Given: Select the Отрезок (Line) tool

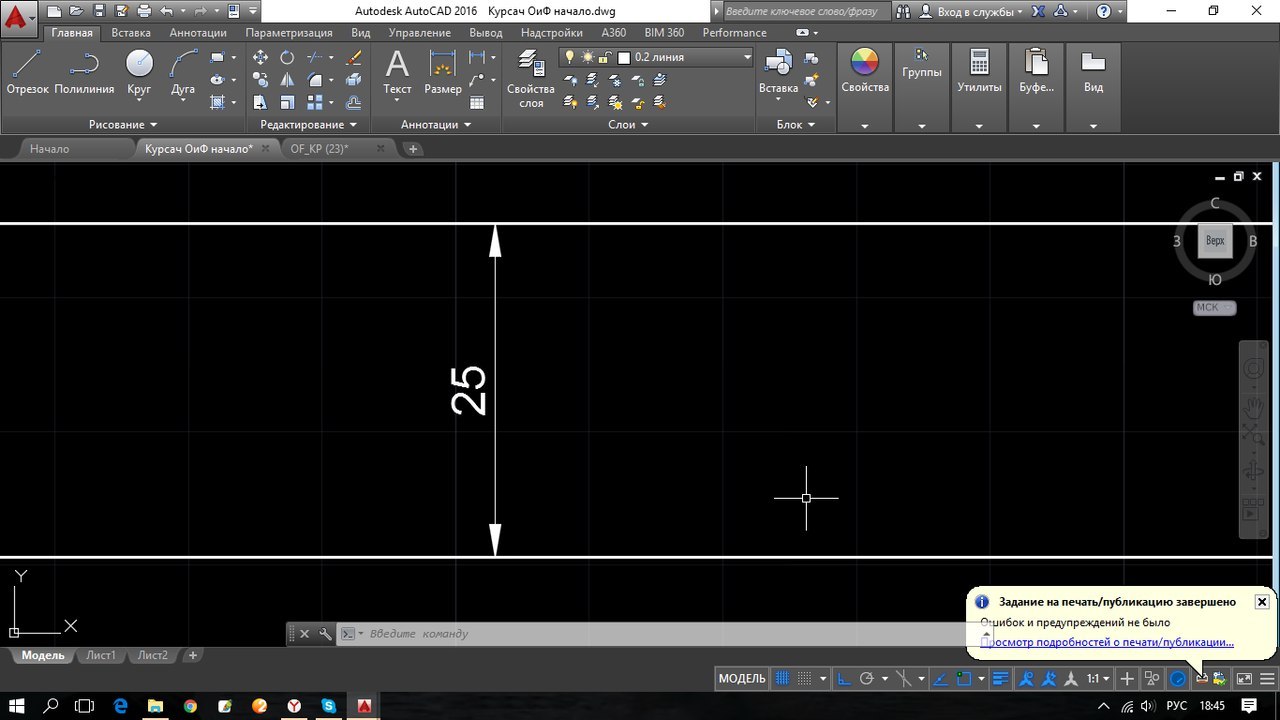Looking at the screenshot, I should point(27,72).
